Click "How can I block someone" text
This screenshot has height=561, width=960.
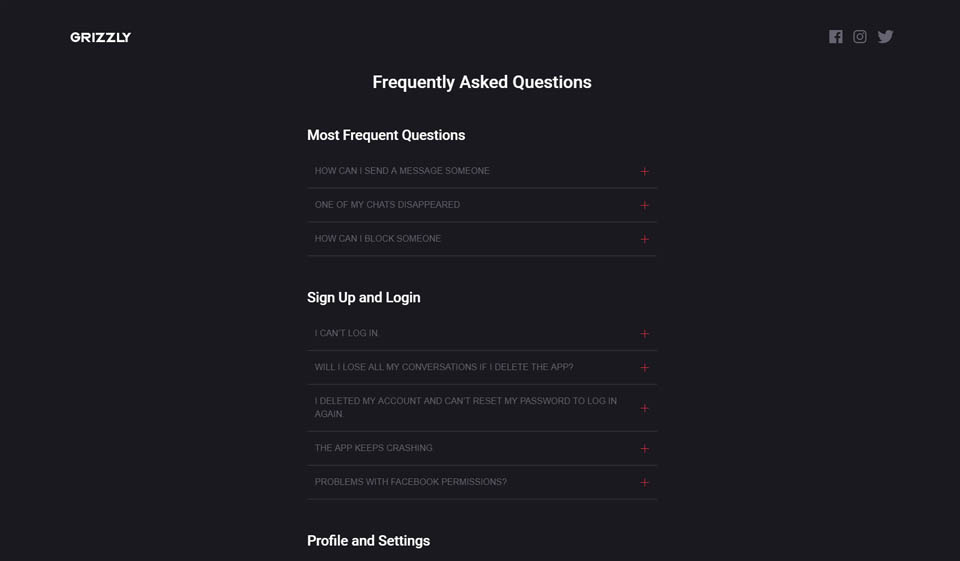(378, 239)
